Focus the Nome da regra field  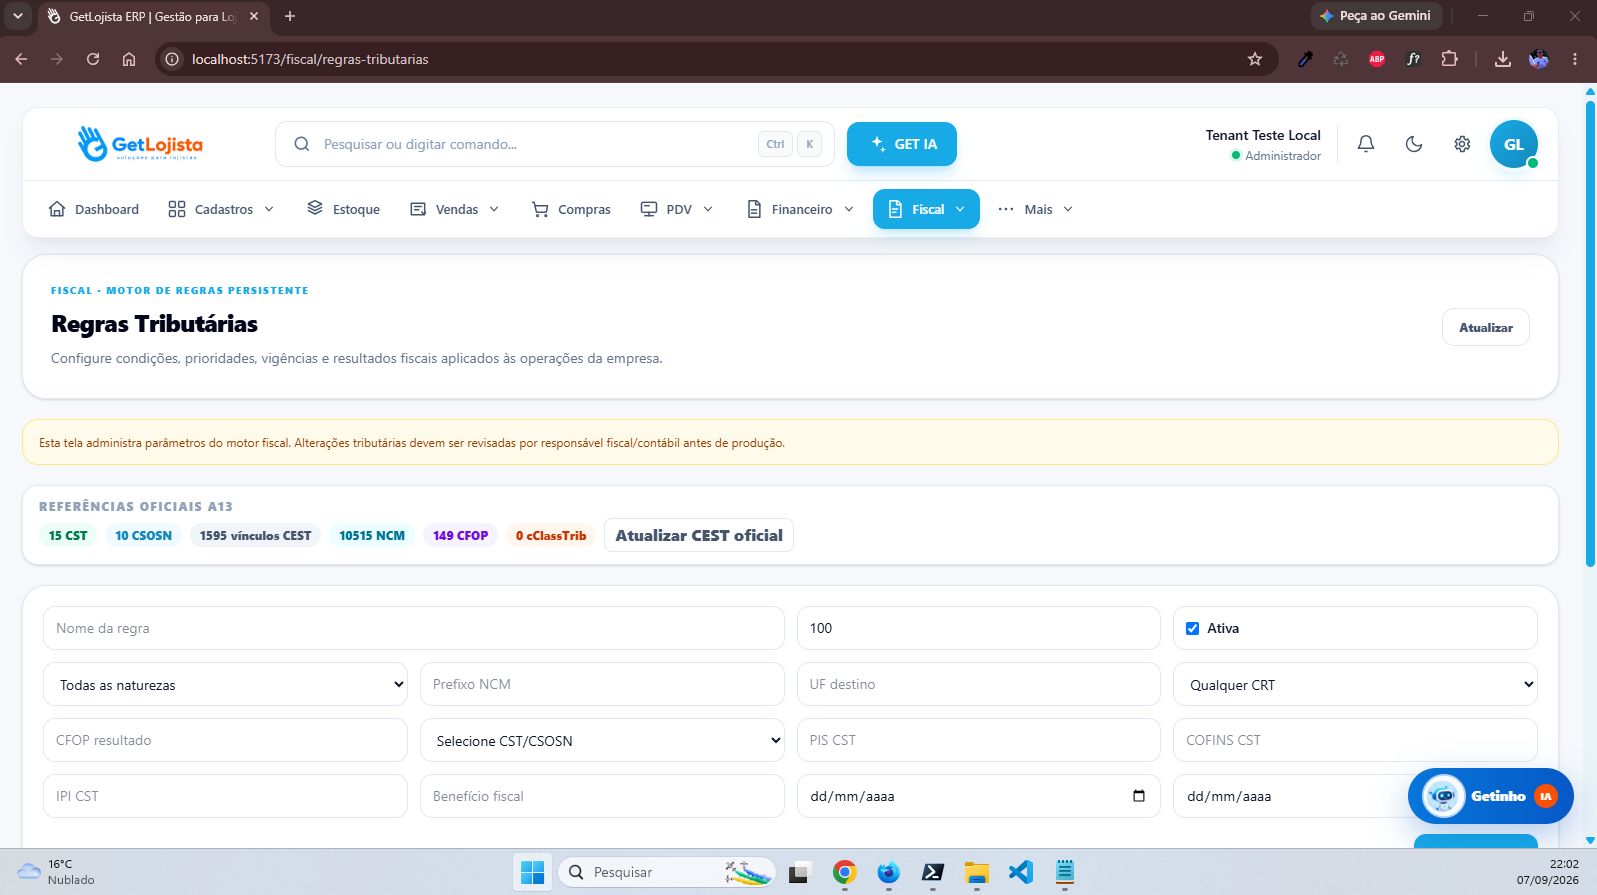414,628
